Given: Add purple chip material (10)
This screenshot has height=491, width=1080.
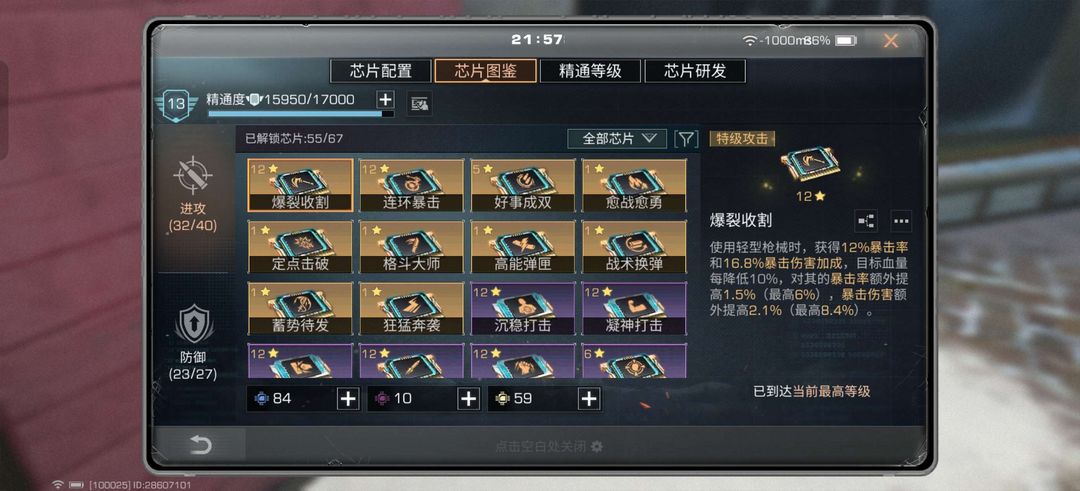Looking at the screenshot, I should pyautogui.click(x=468, y=398).
